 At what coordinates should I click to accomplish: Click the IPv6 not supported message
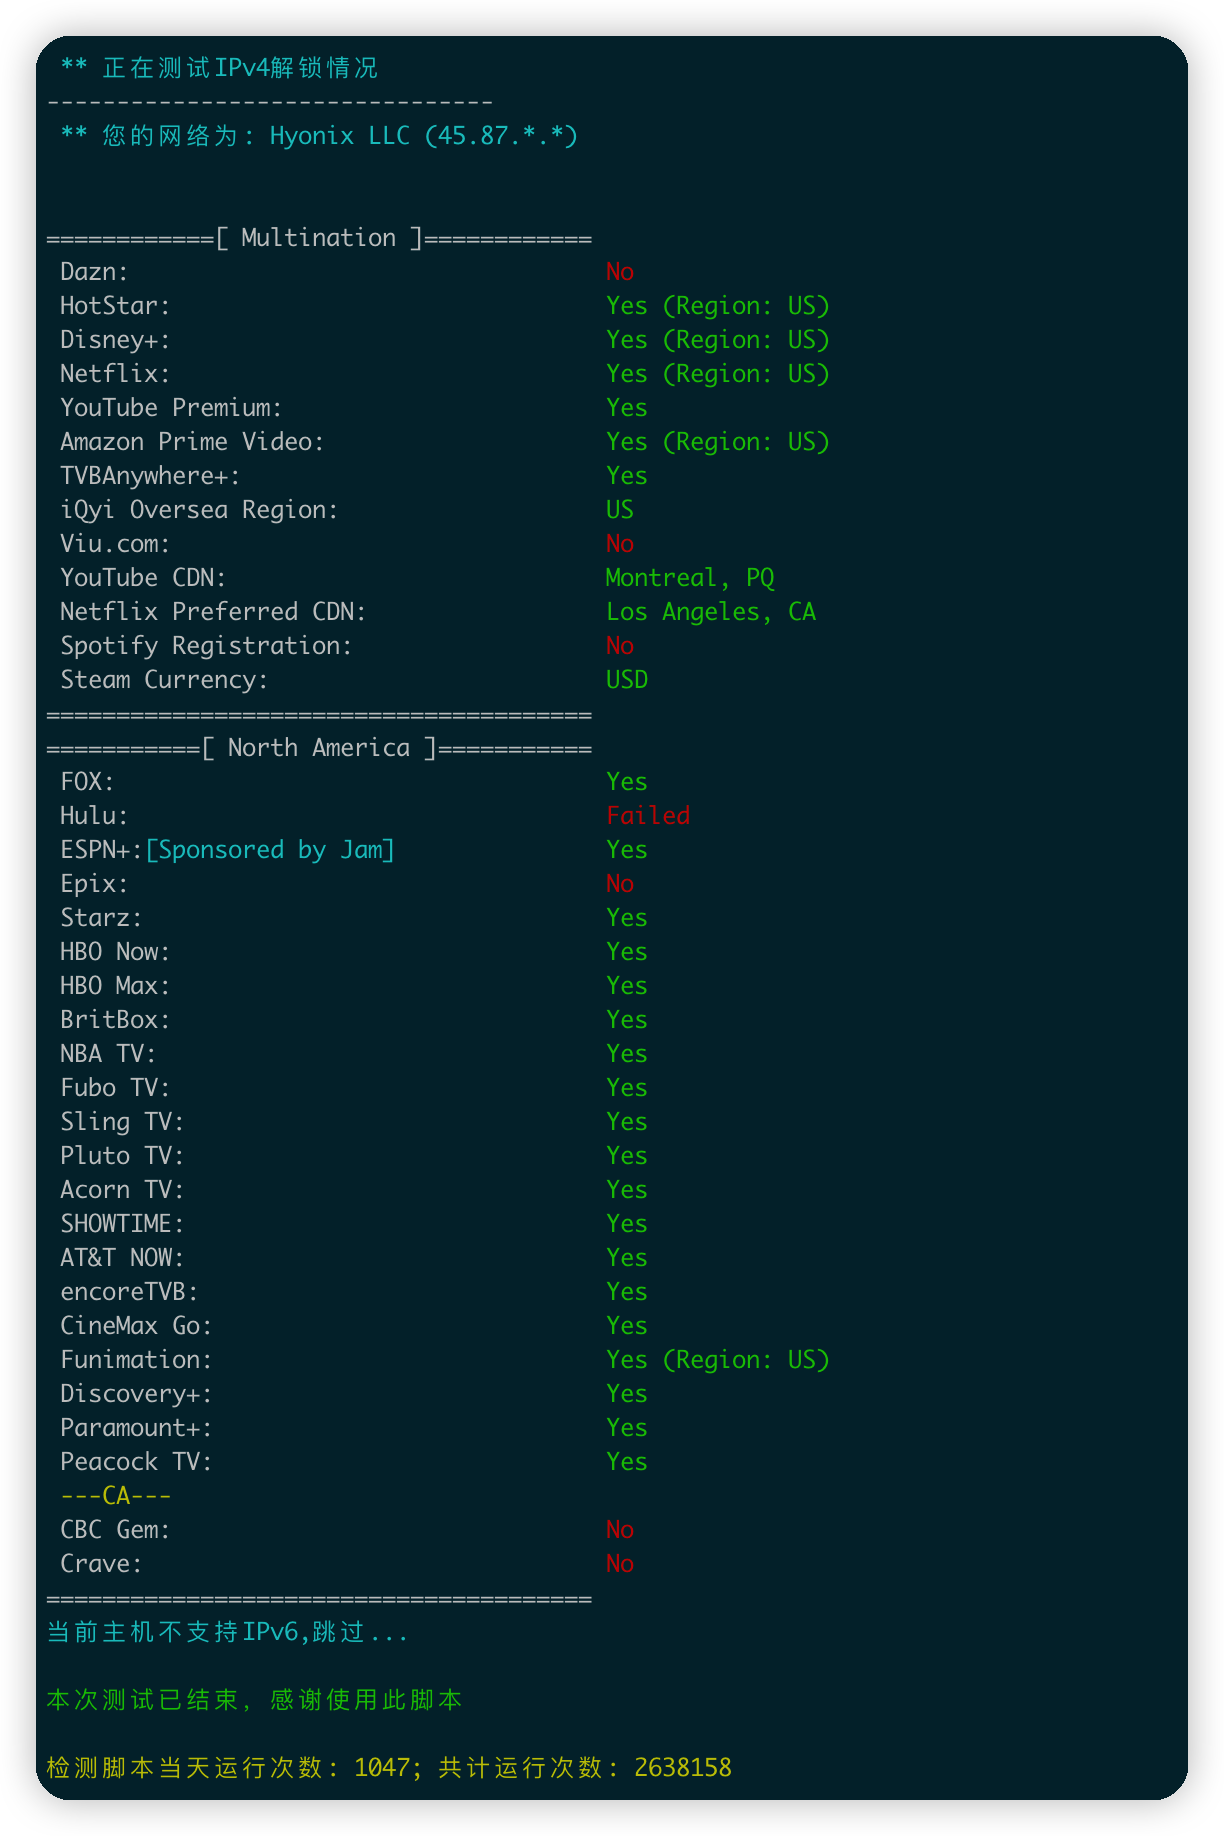point(228,1632)
